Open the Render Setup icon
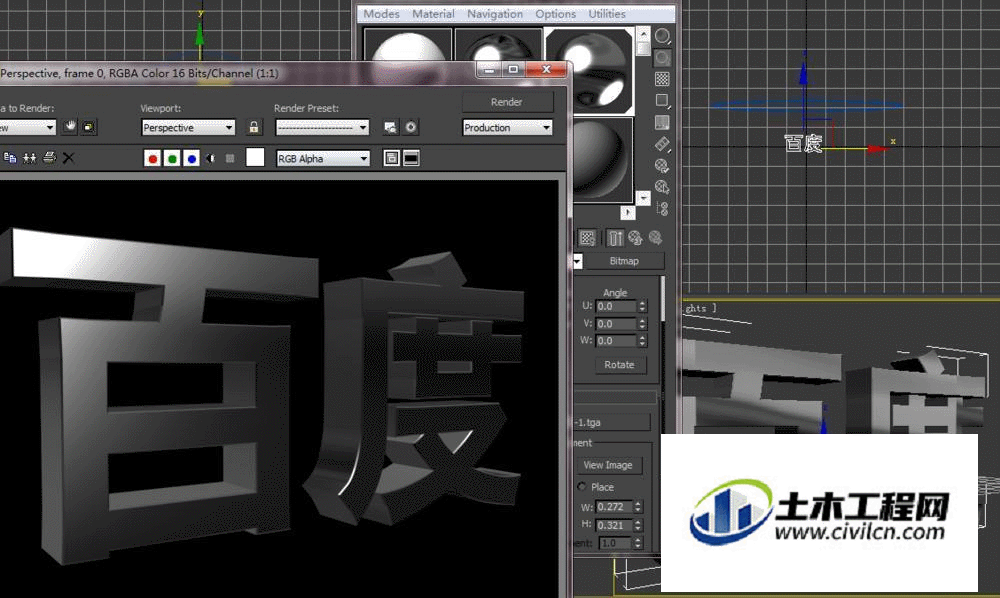This screenshot has width=1000, height=598. pos(390,128)
